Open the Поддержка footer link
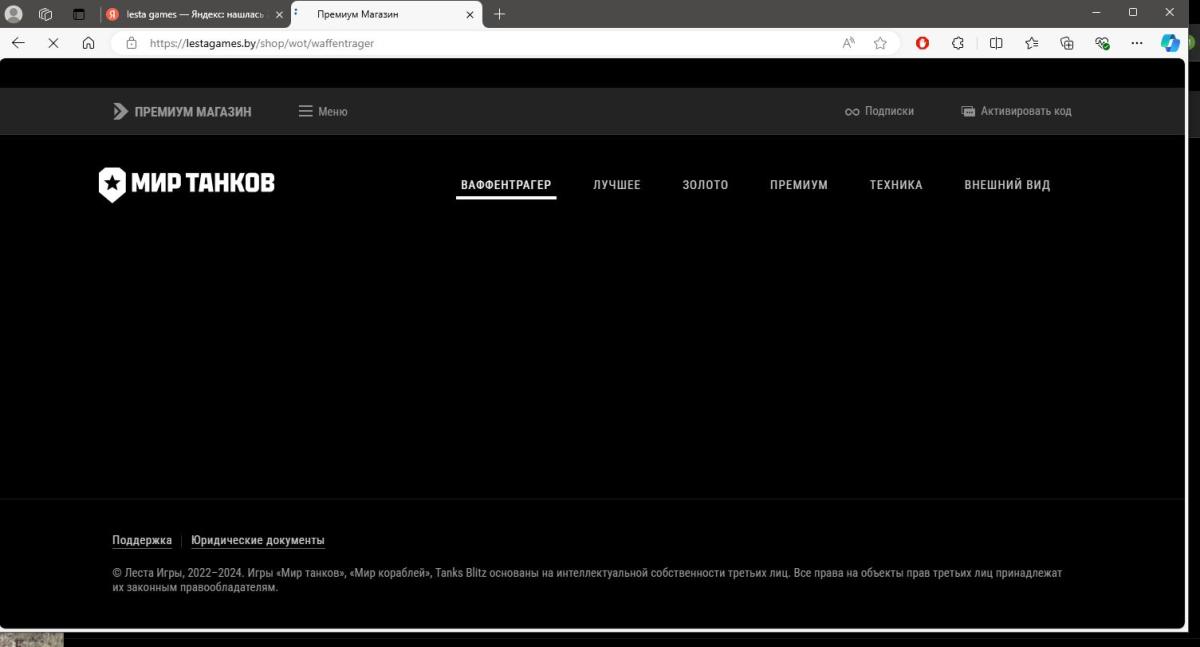This screenshot has height=647, width=1200. click(x=142, y=540)
